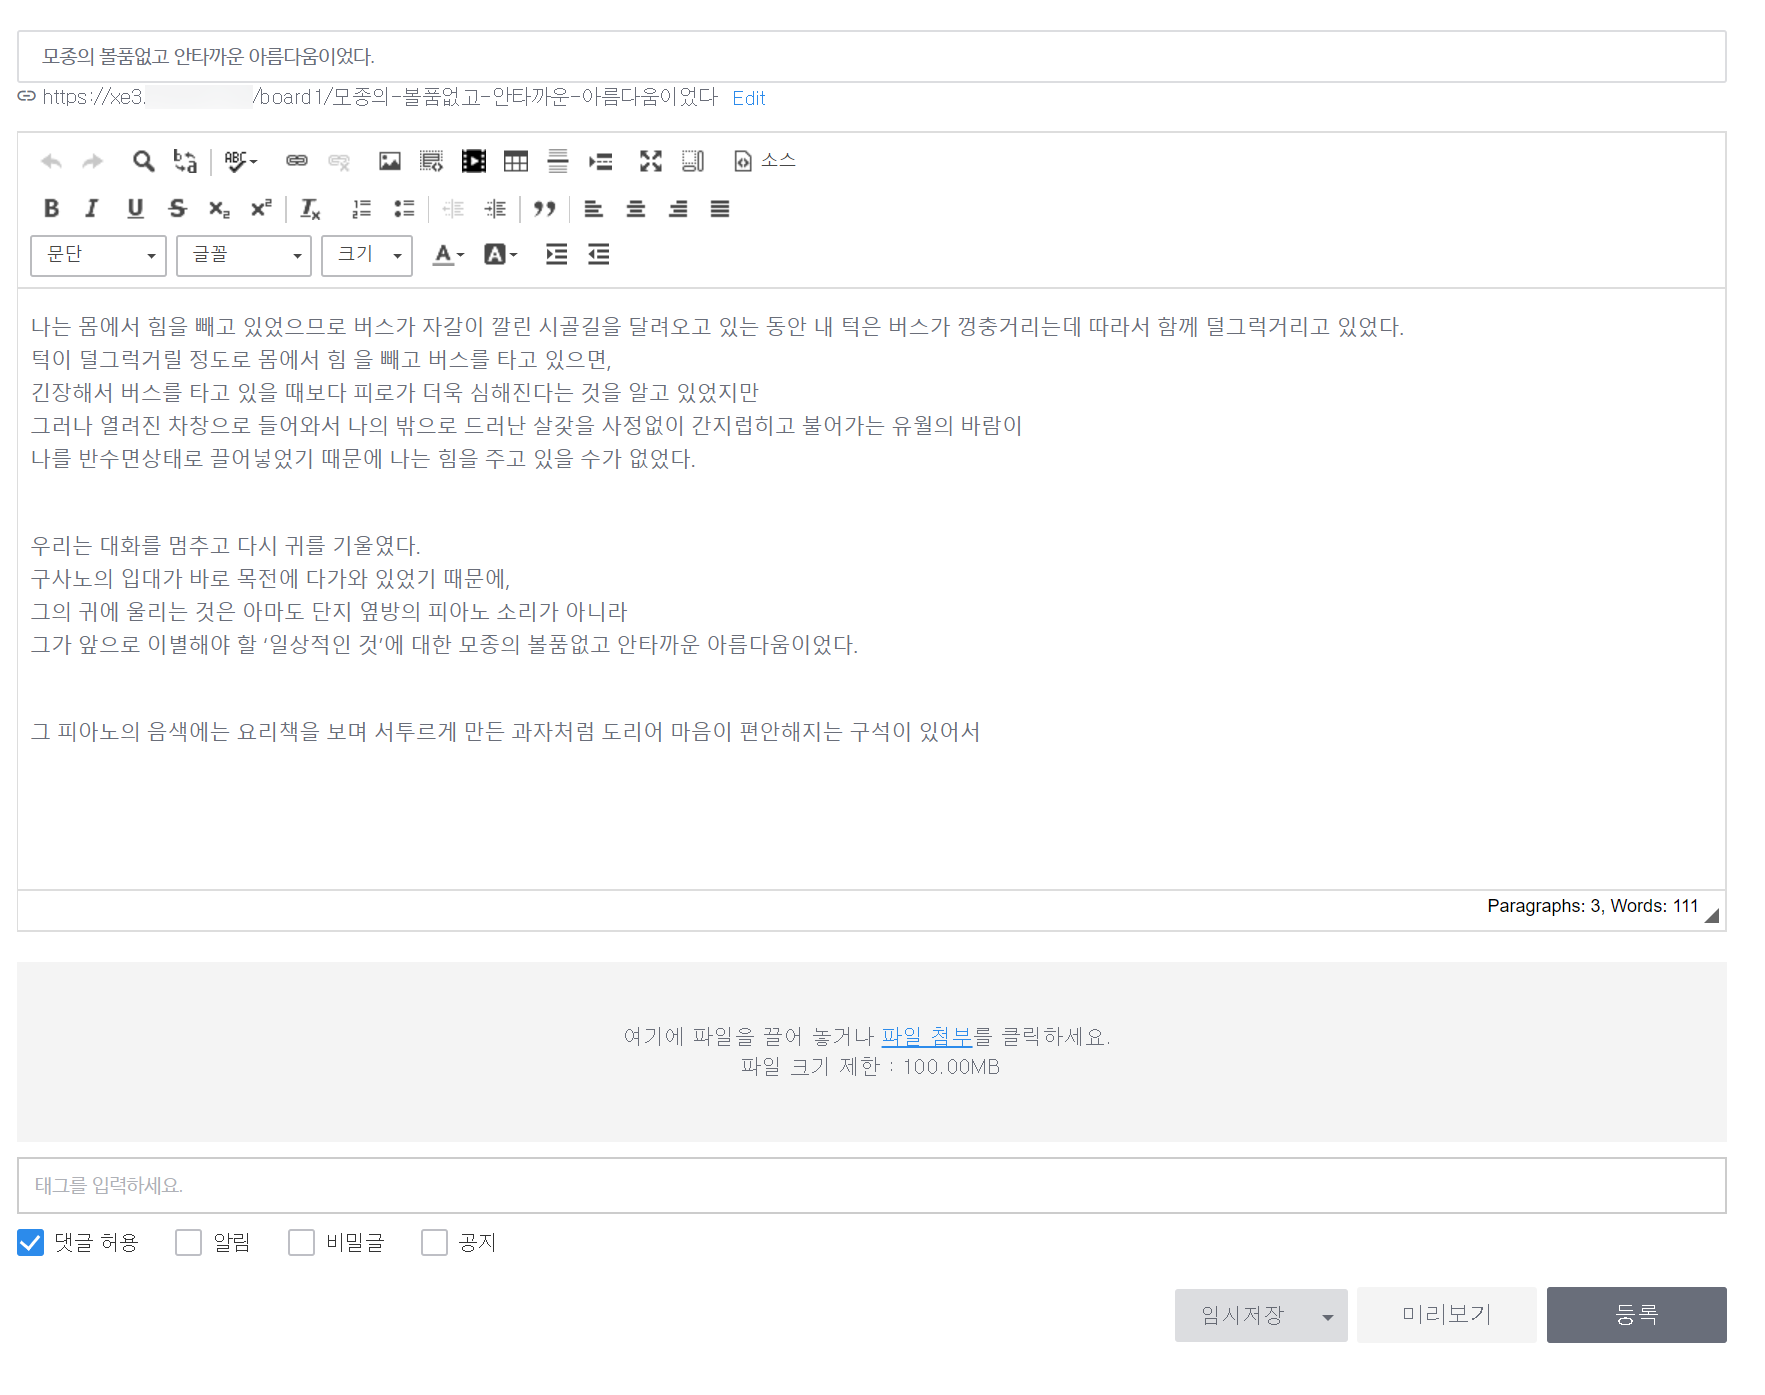Open the 크기 font size dropdown
1765x1395 pixels.
367,255
